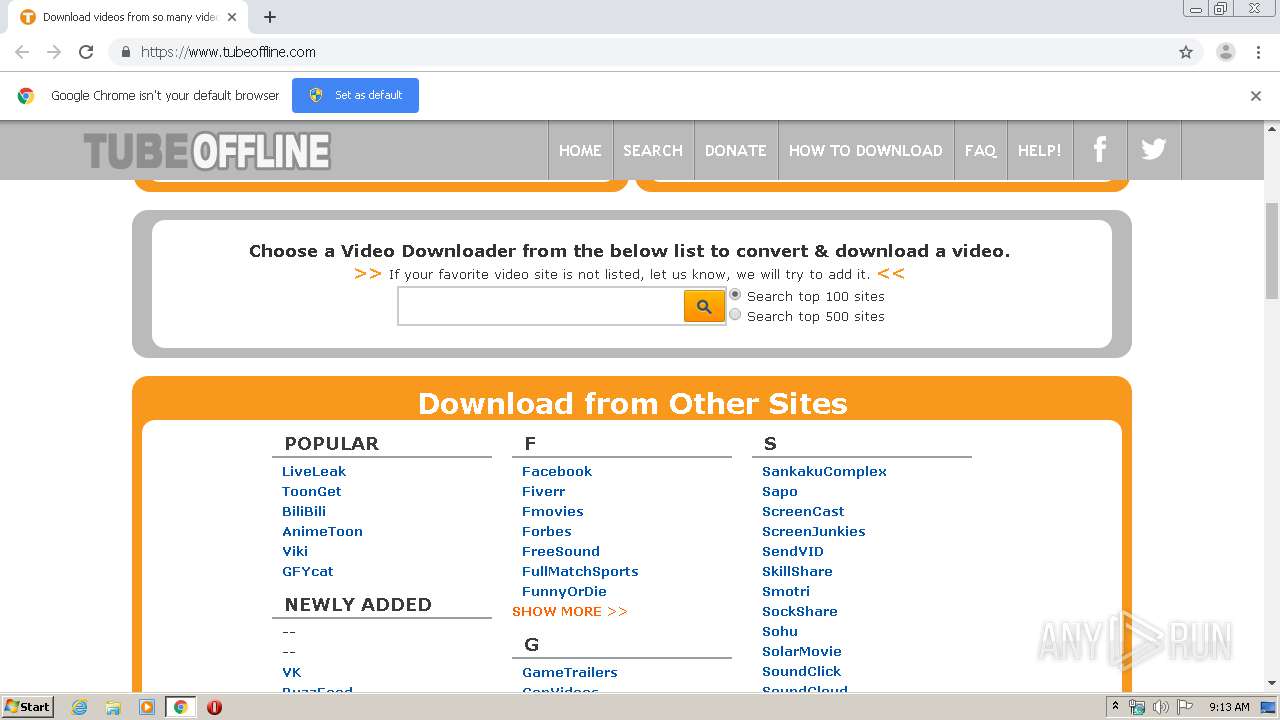Open media player taskbar icon
Screen dimensions: 1280x720
coord(147,707)
